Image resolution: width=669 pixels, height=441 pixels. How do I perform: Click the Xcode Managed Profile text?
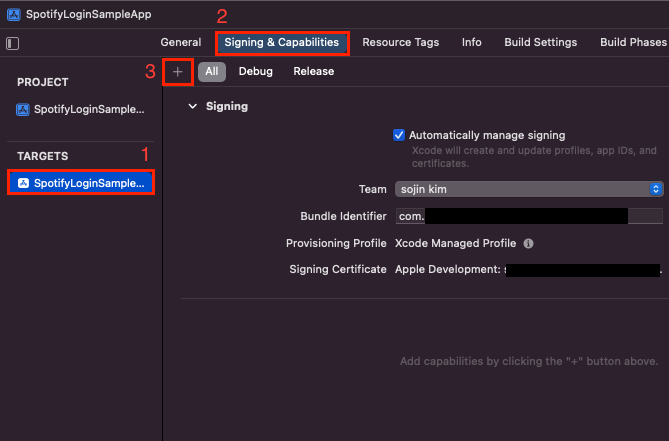coord(455,244)
